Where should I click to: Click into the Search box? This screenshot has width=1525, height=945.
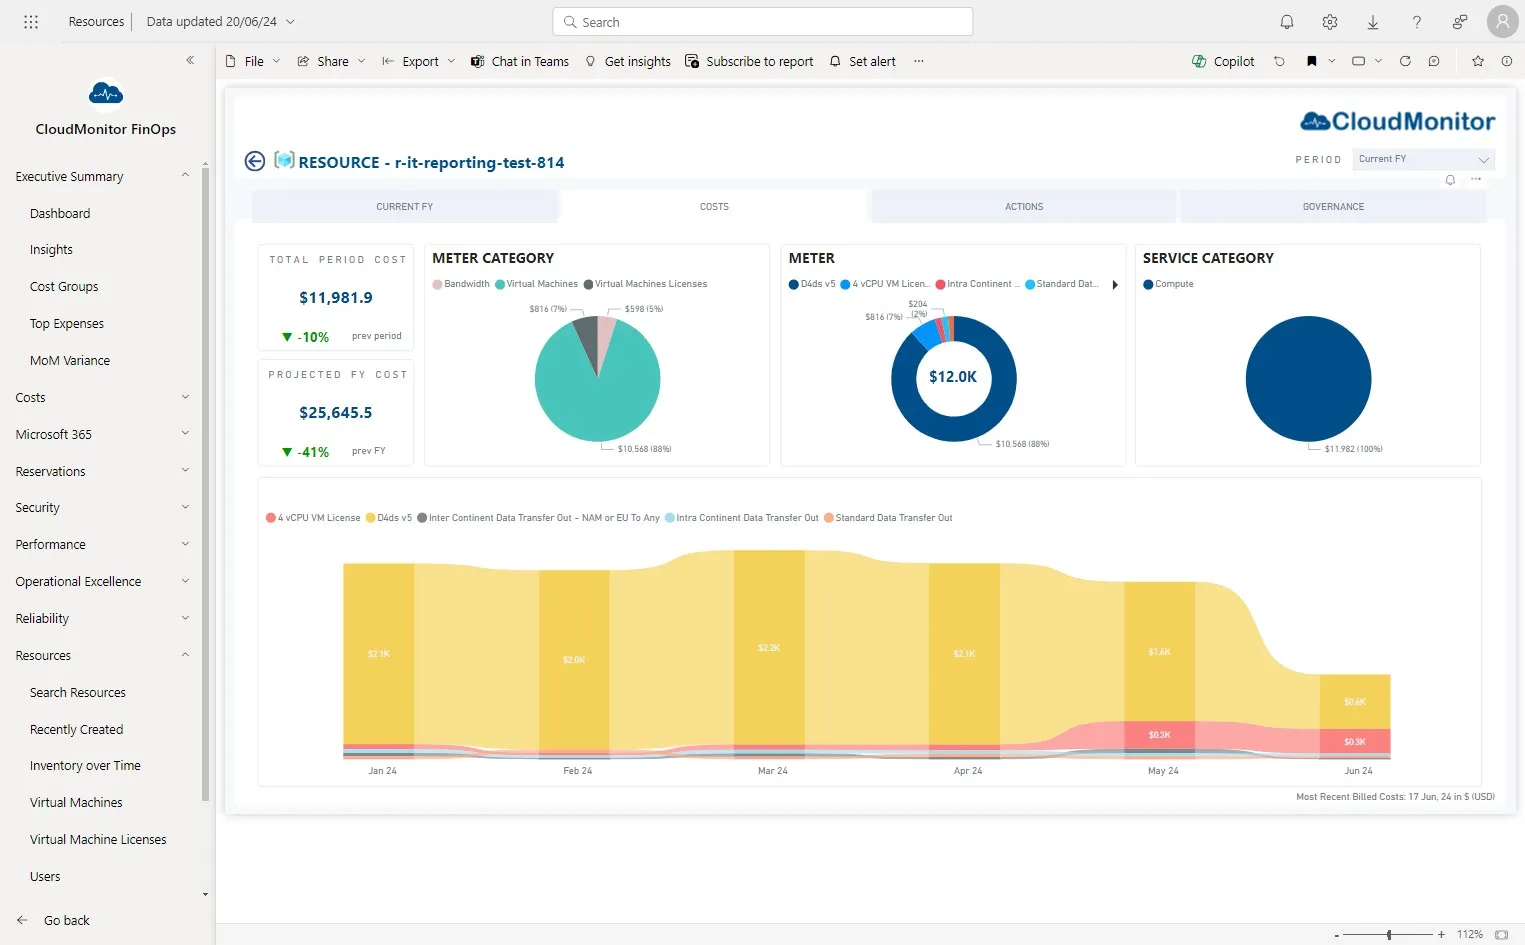[762, 21]
